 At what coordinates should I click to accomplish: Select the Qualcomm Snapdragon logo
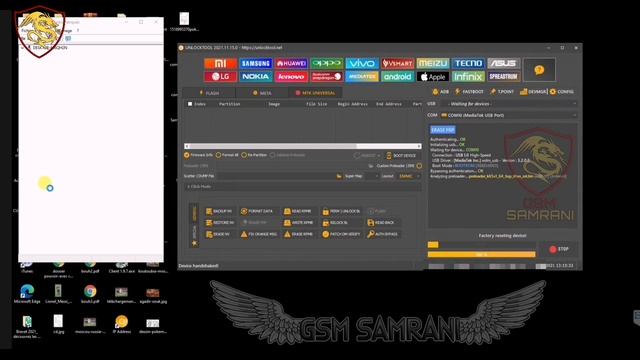327,76
